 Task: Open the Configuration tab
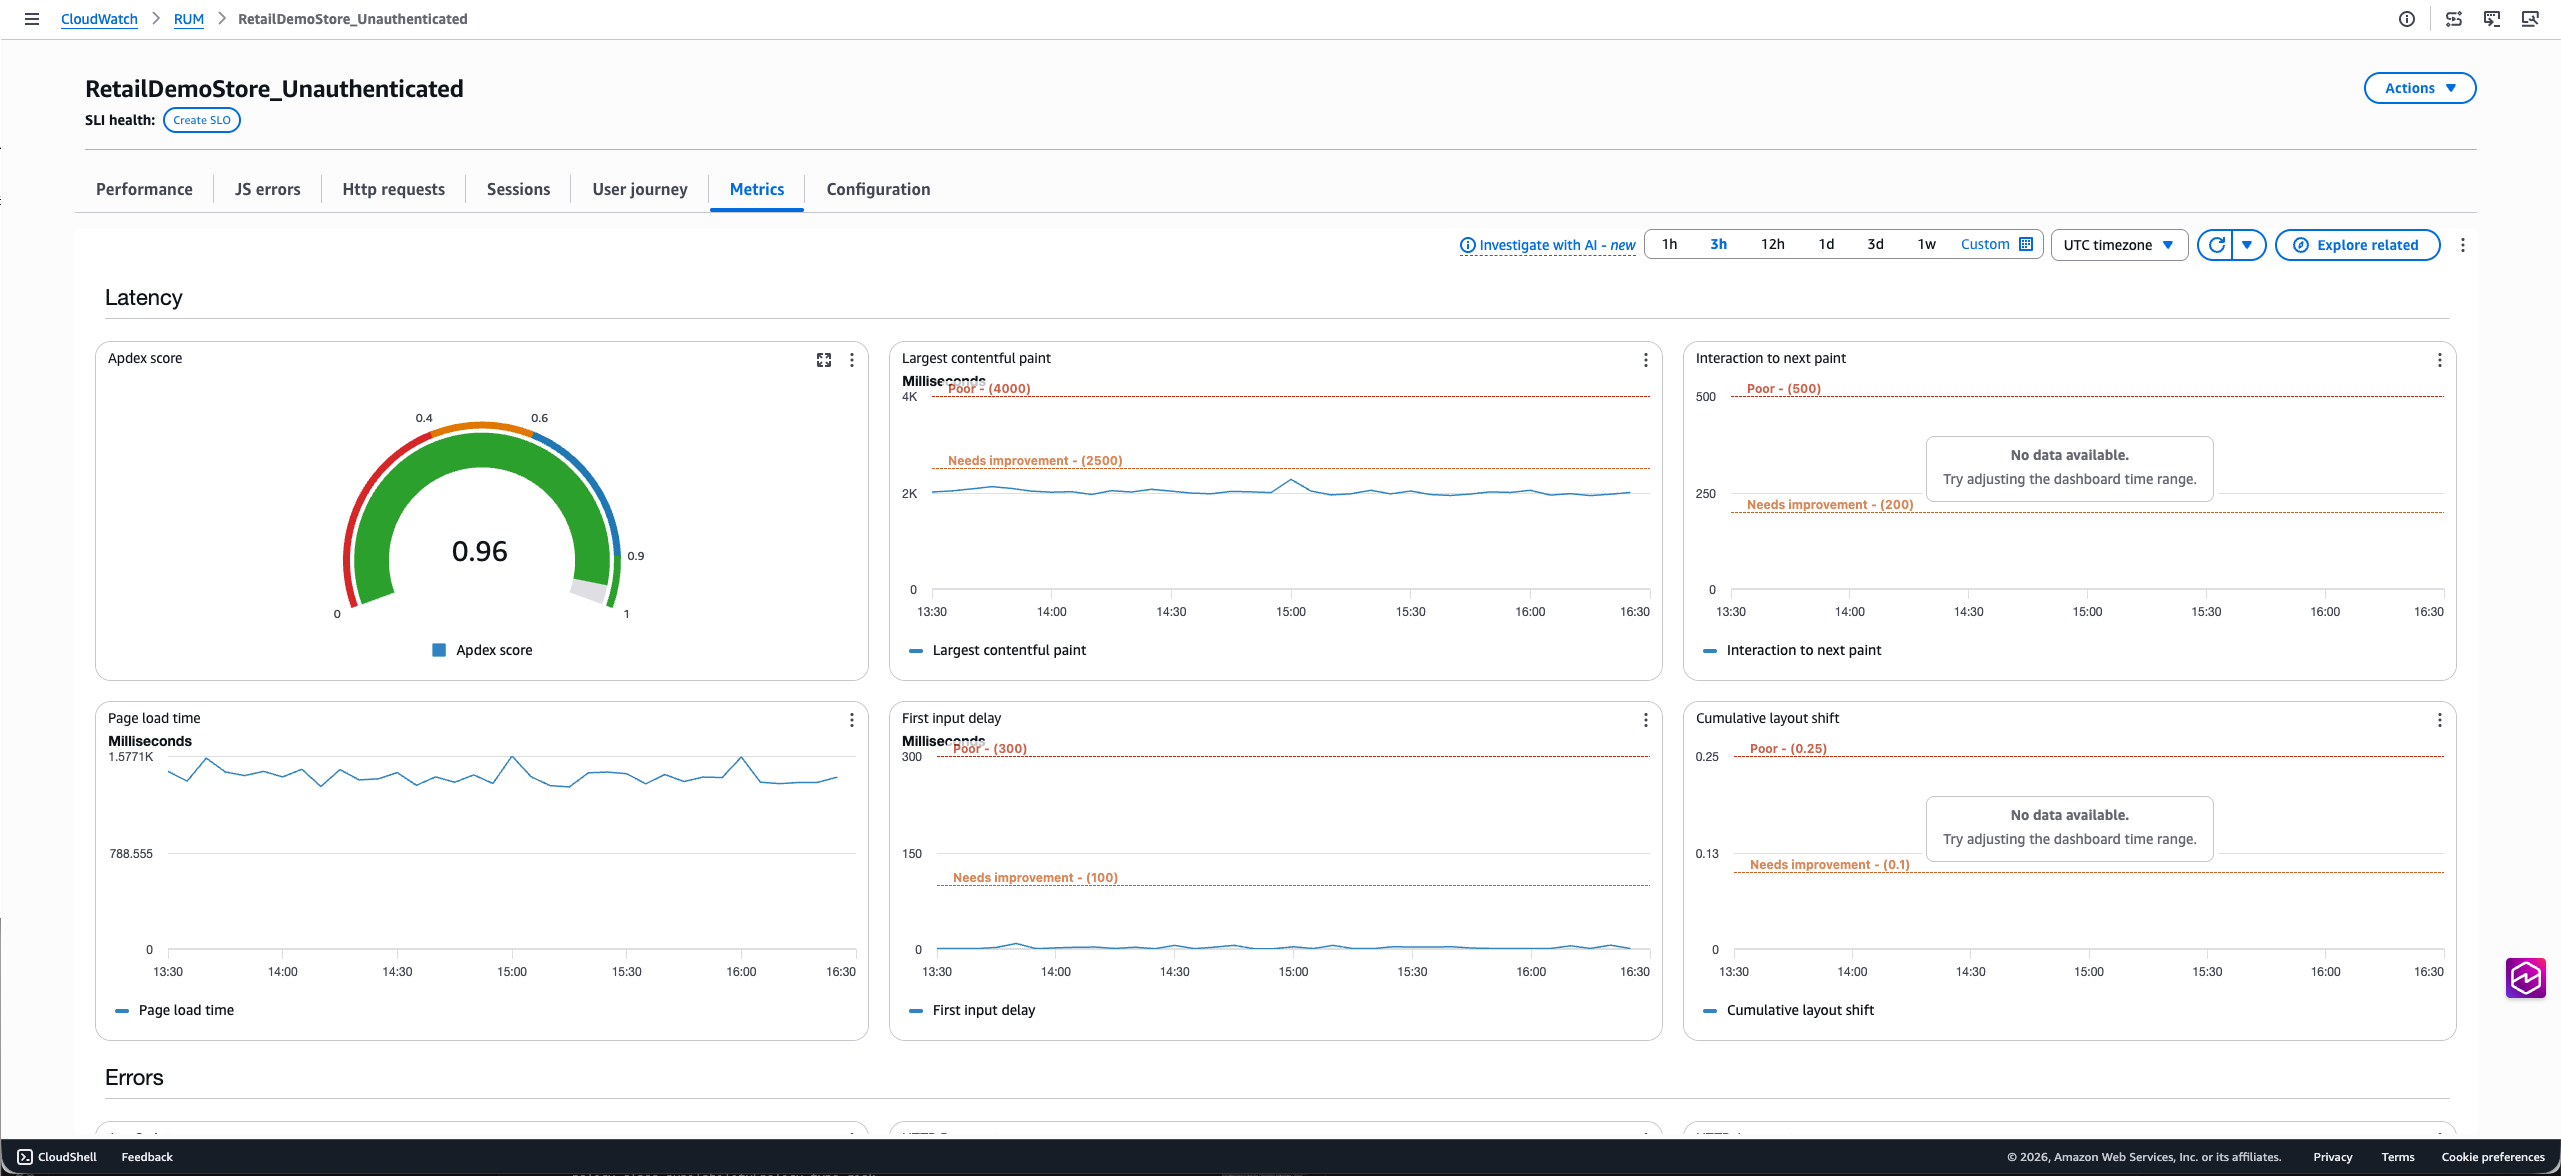click(x=878, y=189)
